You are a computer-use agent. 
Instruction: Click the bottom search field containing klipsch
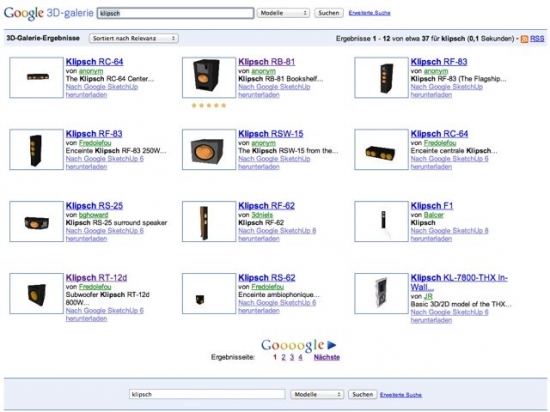click(207, 394)
